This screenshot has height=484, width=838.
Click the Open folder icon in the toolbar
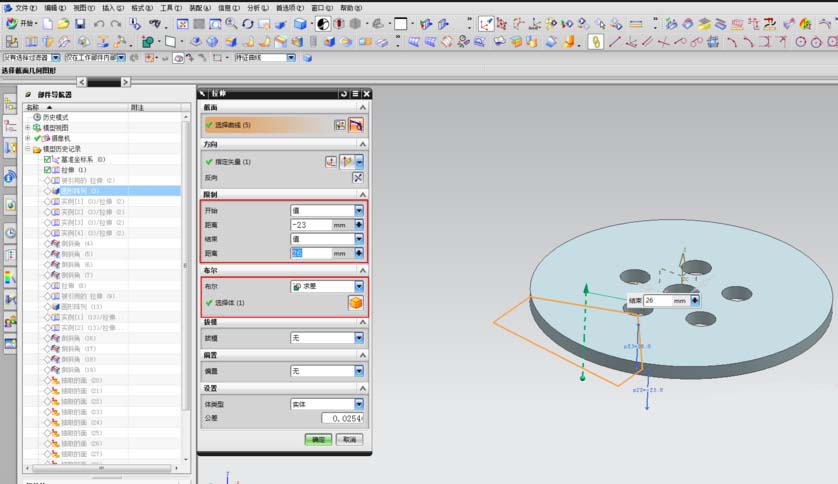tap(63, 23)
